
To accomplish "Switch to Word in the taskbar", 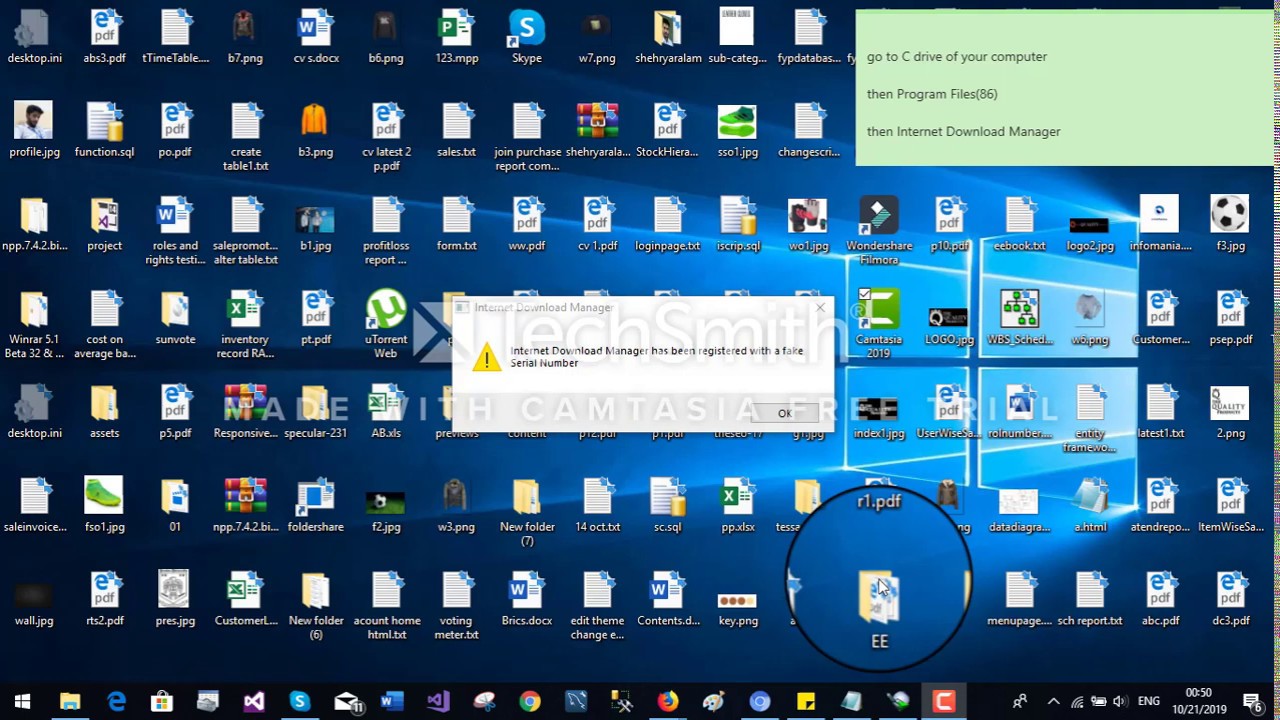I will pyautogui.click(x=392, y=702).
